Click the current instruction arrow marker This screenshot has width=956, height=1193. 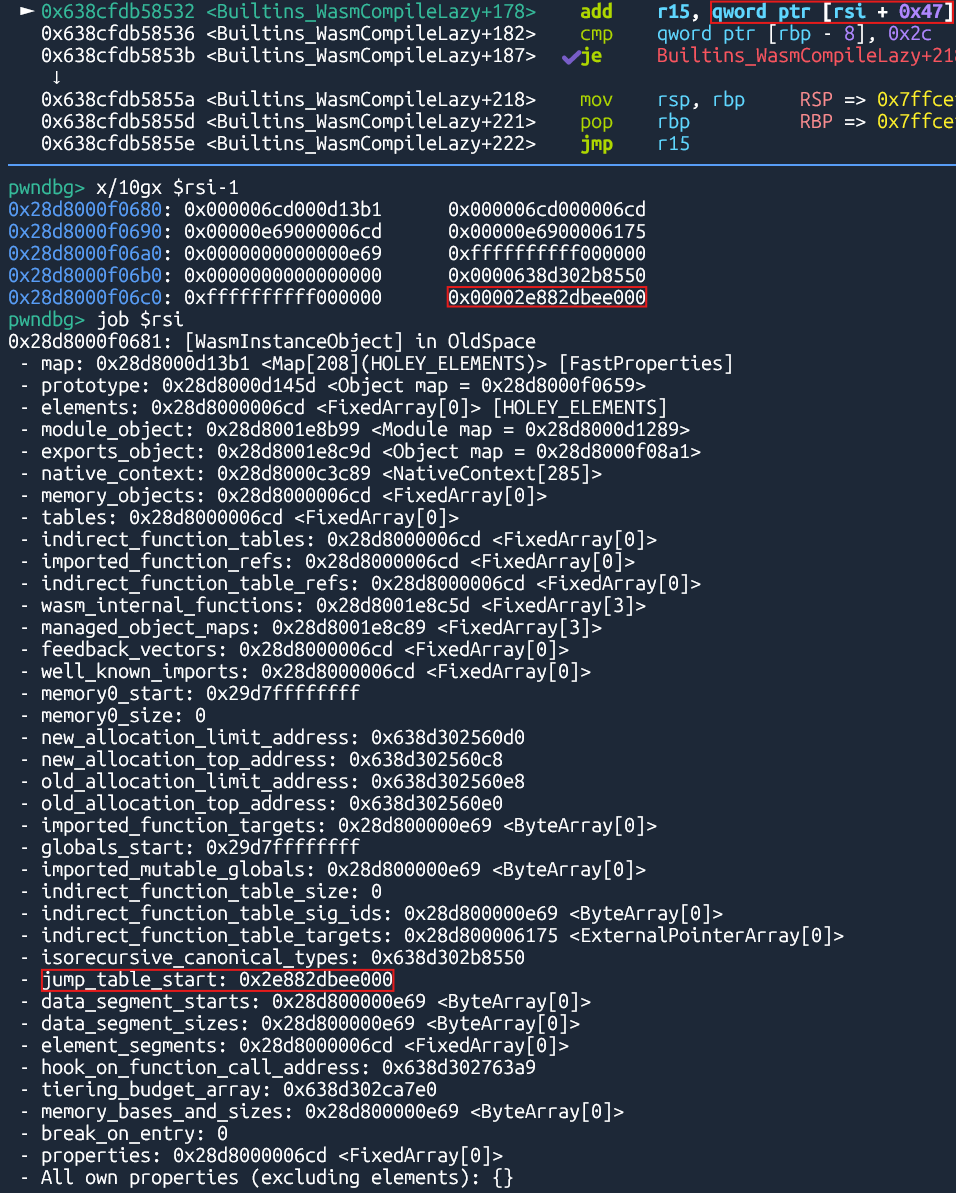click(x=26, y=12)
